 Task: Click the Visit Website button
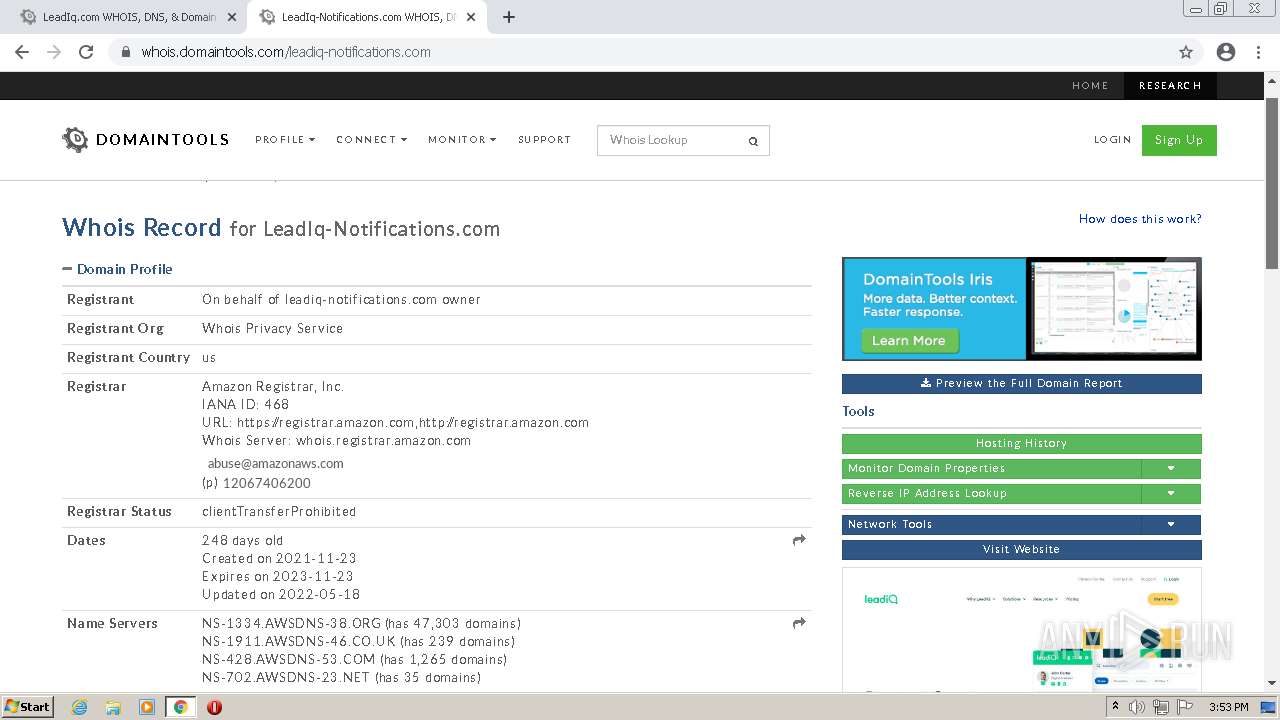1021,550
